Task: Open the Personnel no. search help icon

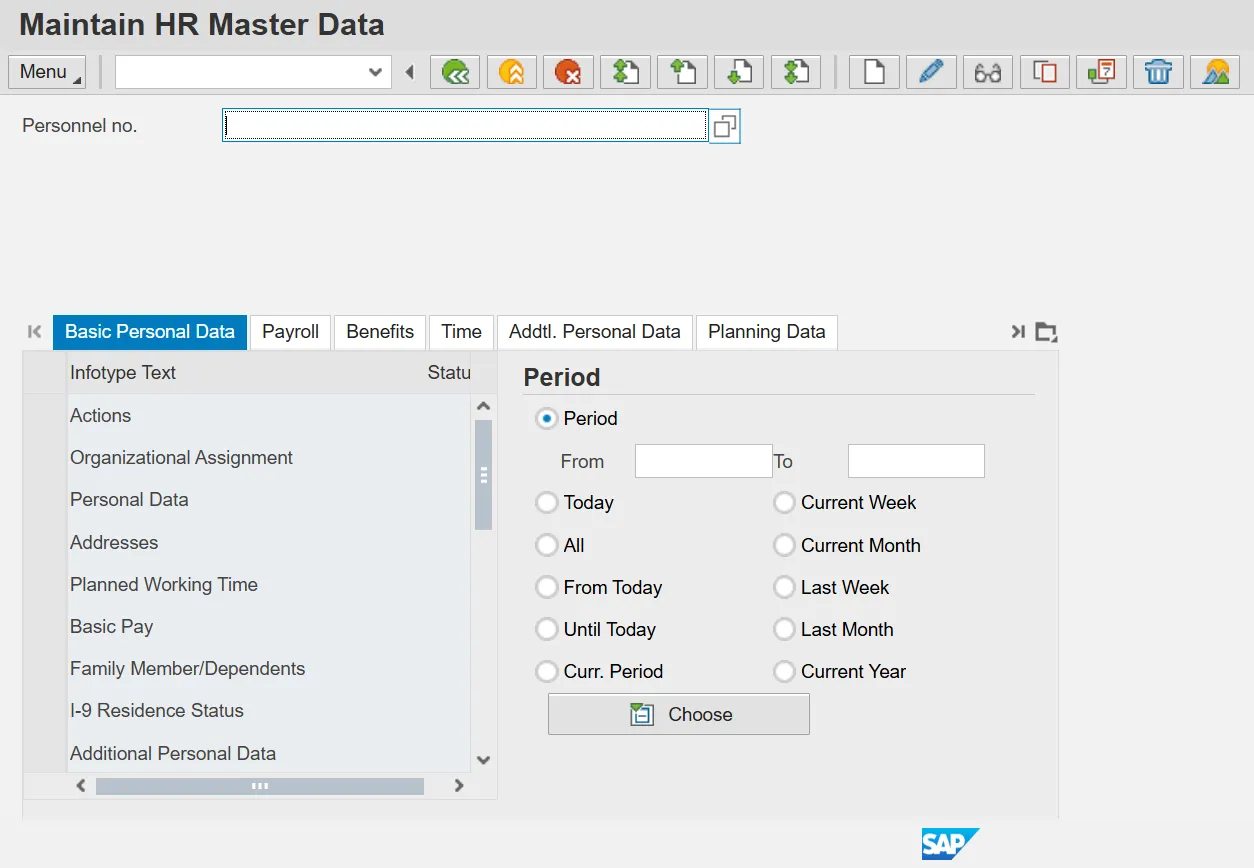Action: tap(724, 126)
